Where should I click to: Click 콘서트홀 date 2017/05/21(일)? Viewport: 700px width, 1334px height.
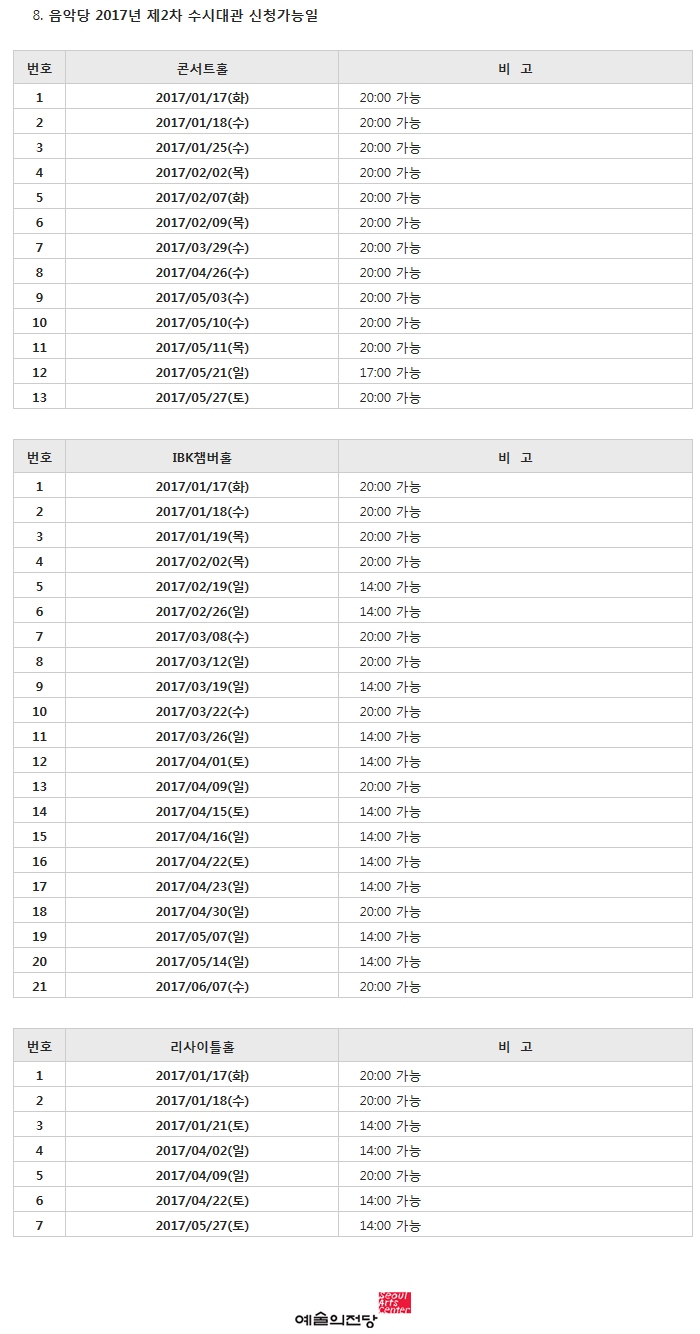click(202, 373)
